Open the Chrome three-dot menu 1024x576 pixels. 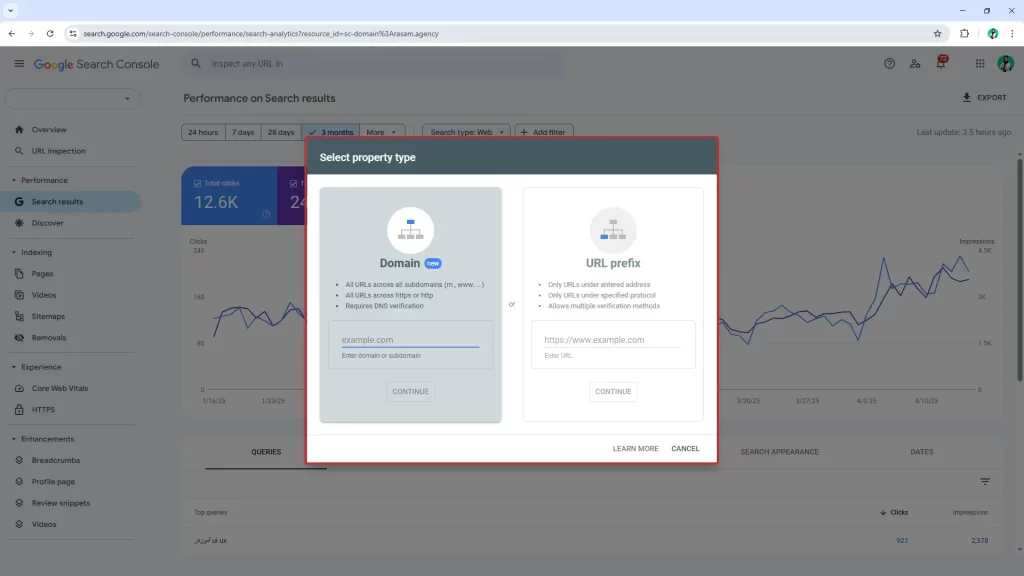coord(1012,33)
